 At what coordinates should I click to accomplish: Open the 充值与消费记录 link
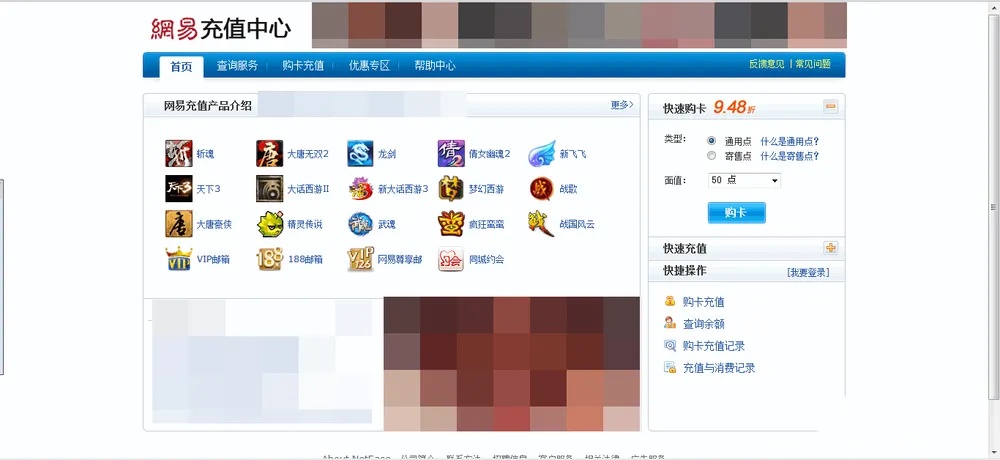pos(719,368)
